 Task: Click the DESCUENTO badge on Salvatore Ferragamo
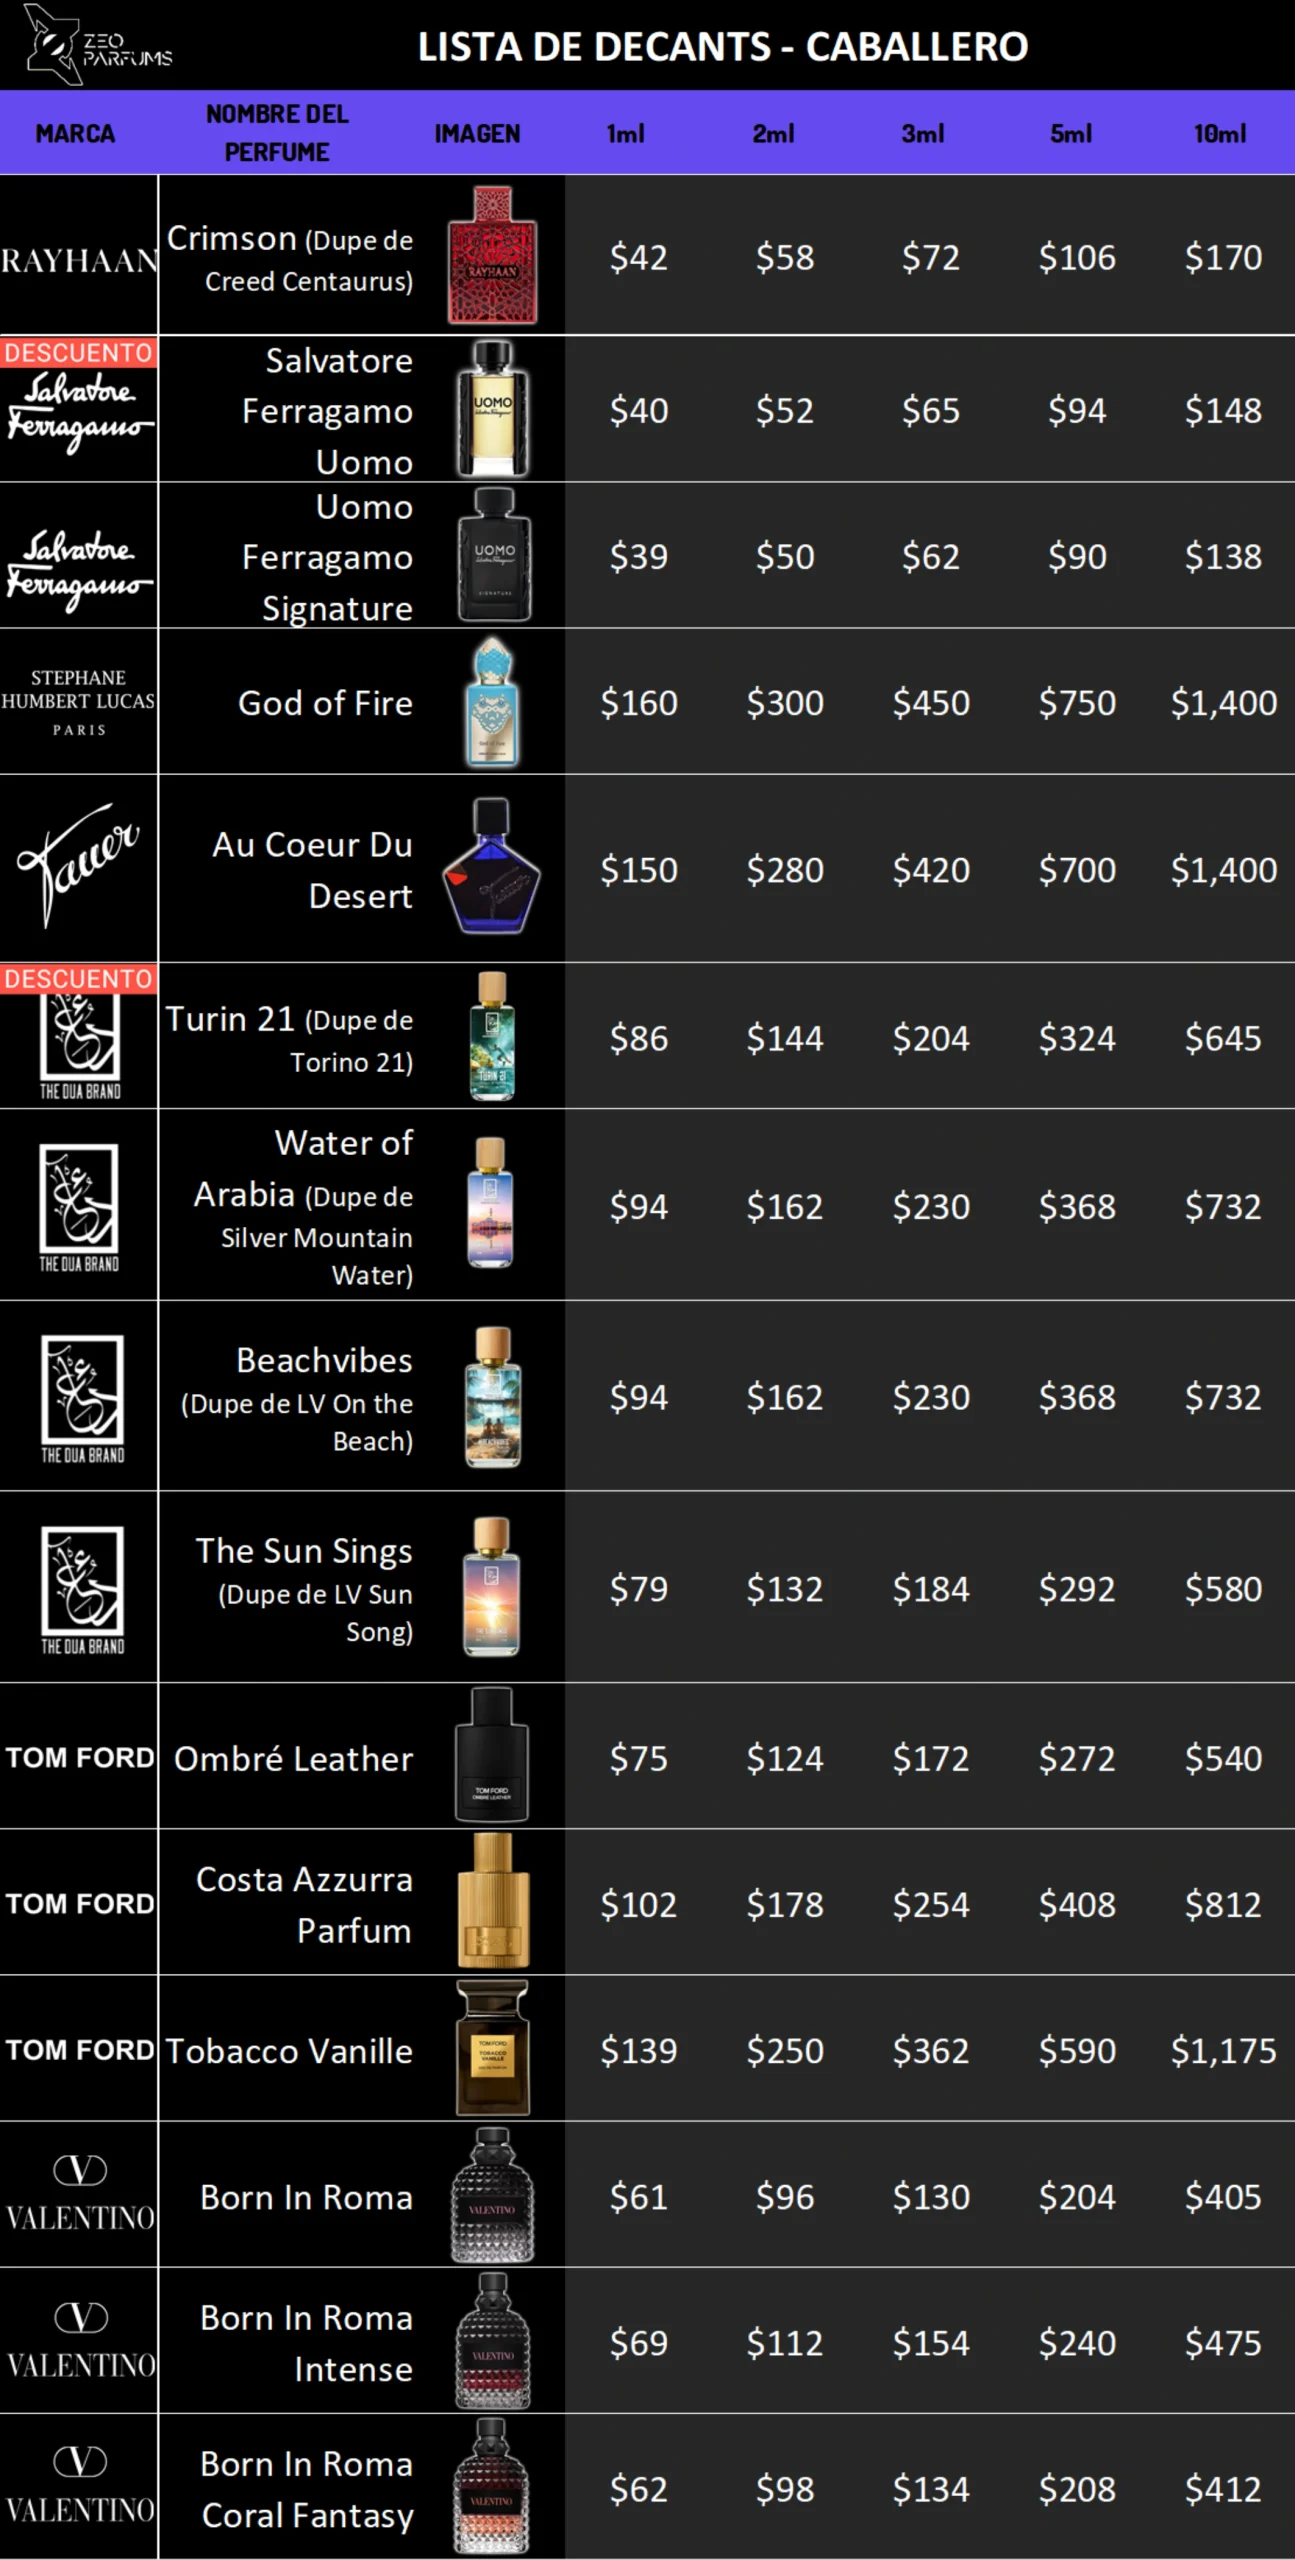(x=78, y=352)
